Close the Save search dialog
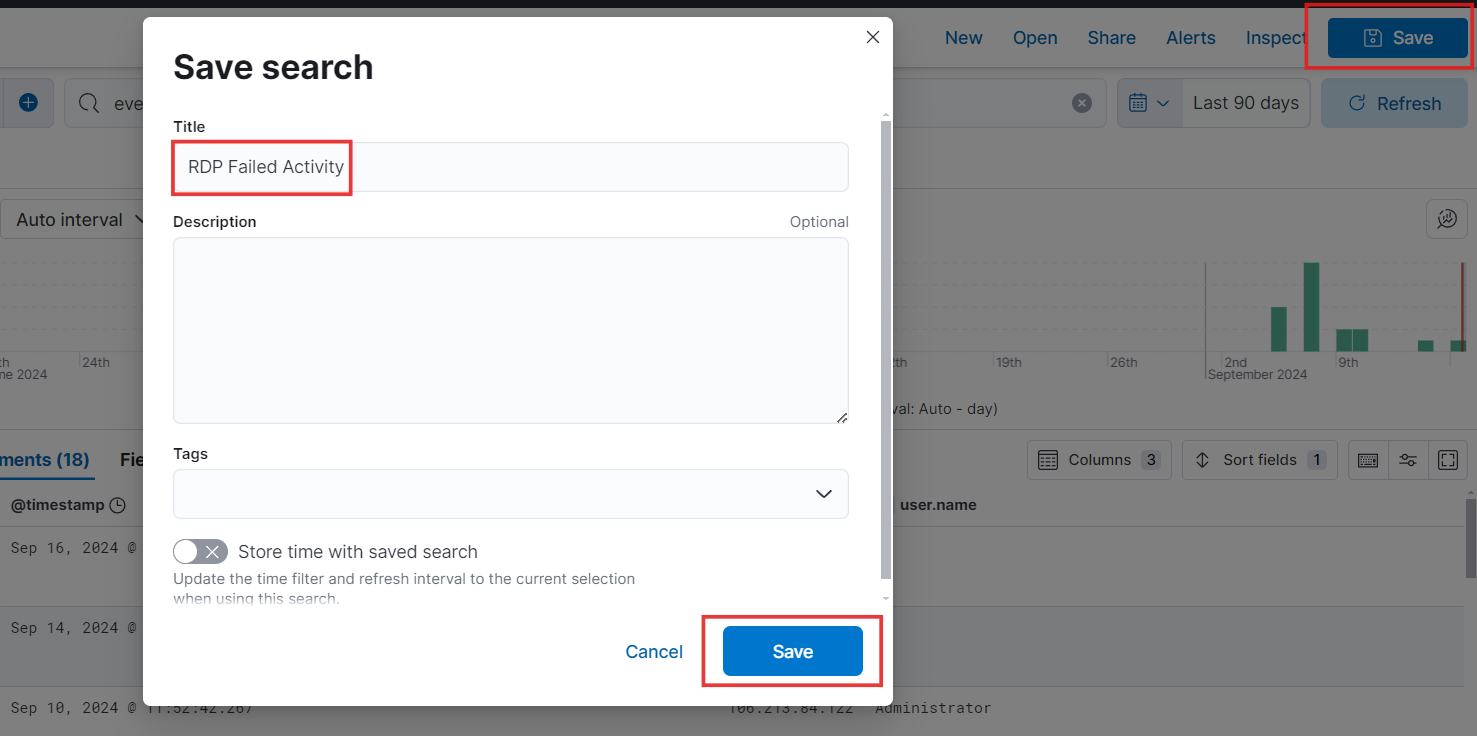This screenshot has height=736, width=1477. point(872,37)
